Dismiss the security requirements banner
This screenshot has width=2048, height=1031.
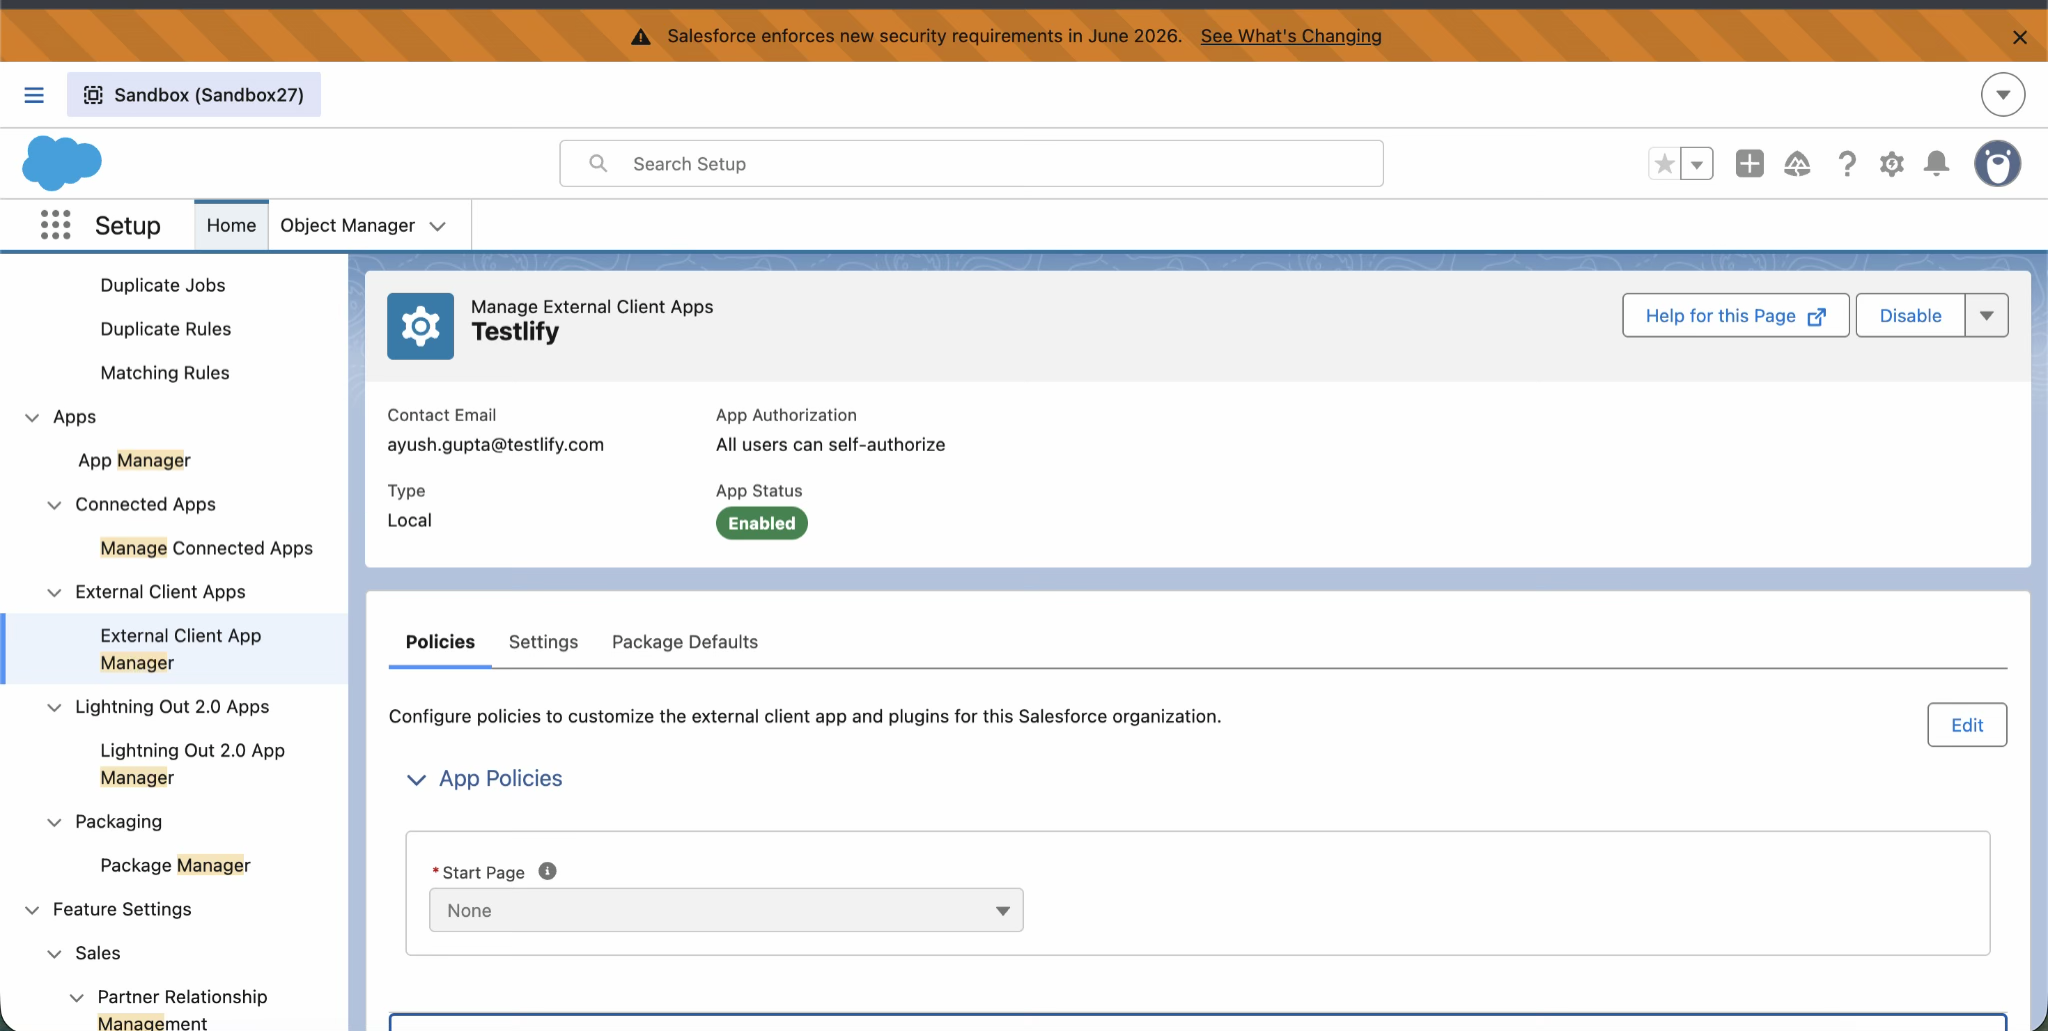(2020, 37)
